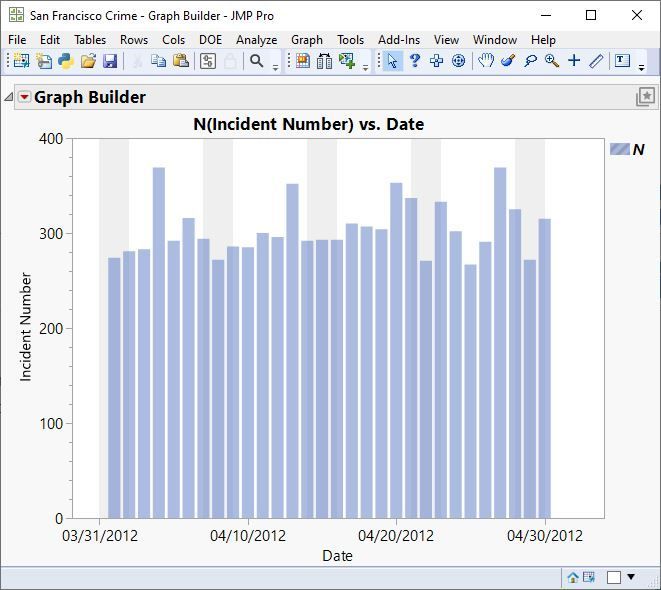Open the Tables menu
The width and height of the screenshot is (661, 590).
coord(90,40)
